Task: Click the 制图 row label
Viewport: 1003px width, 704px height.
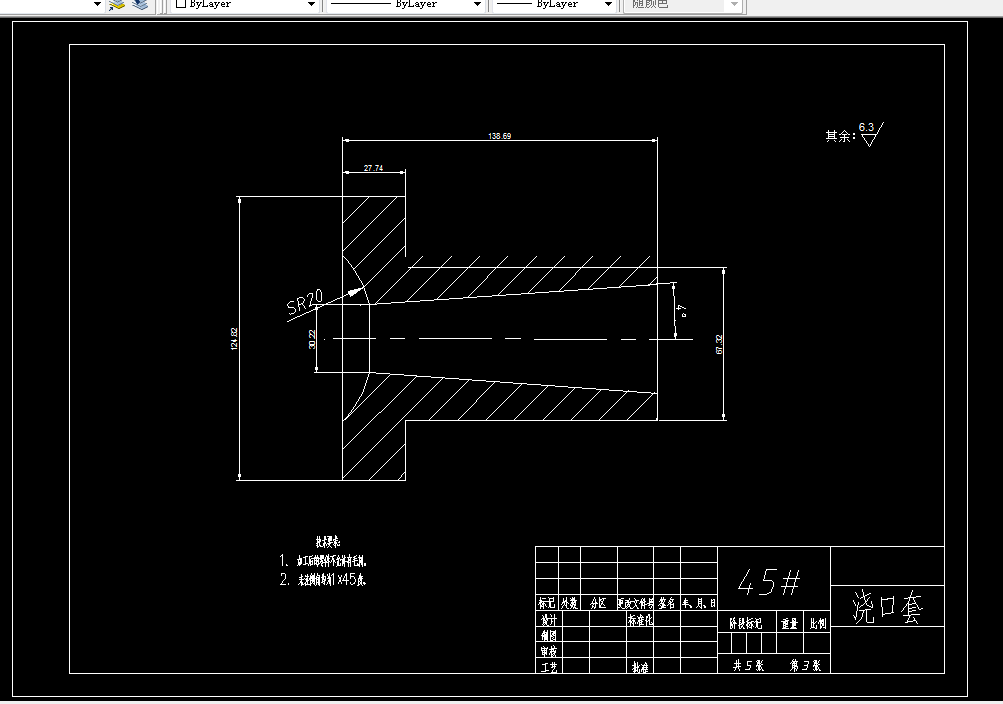Action: [x=549, y=636]
